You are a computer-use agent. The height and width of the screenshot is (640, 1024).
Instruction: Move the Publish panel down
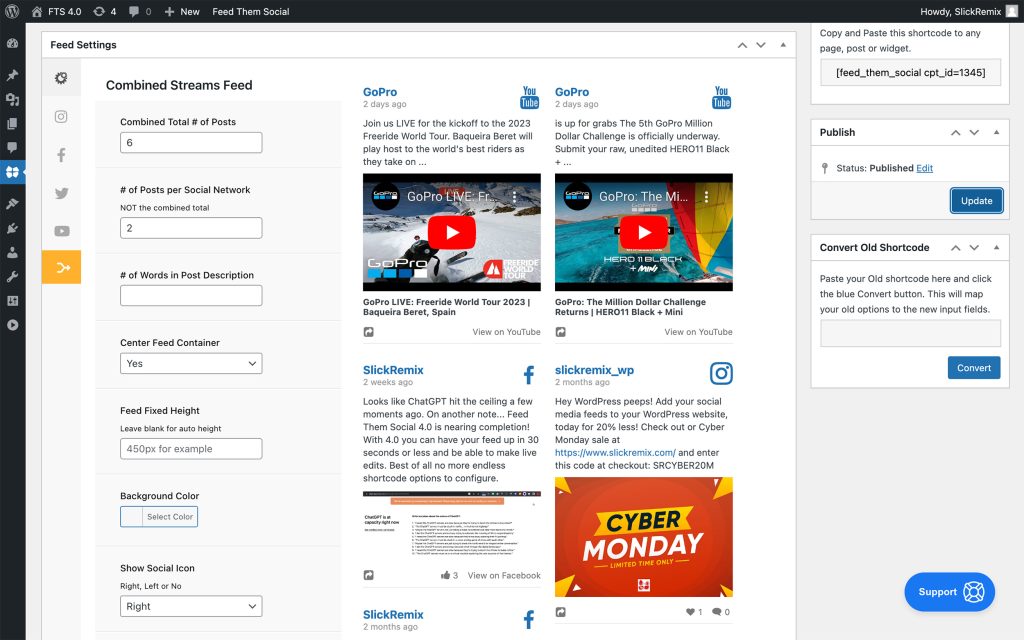974,133
